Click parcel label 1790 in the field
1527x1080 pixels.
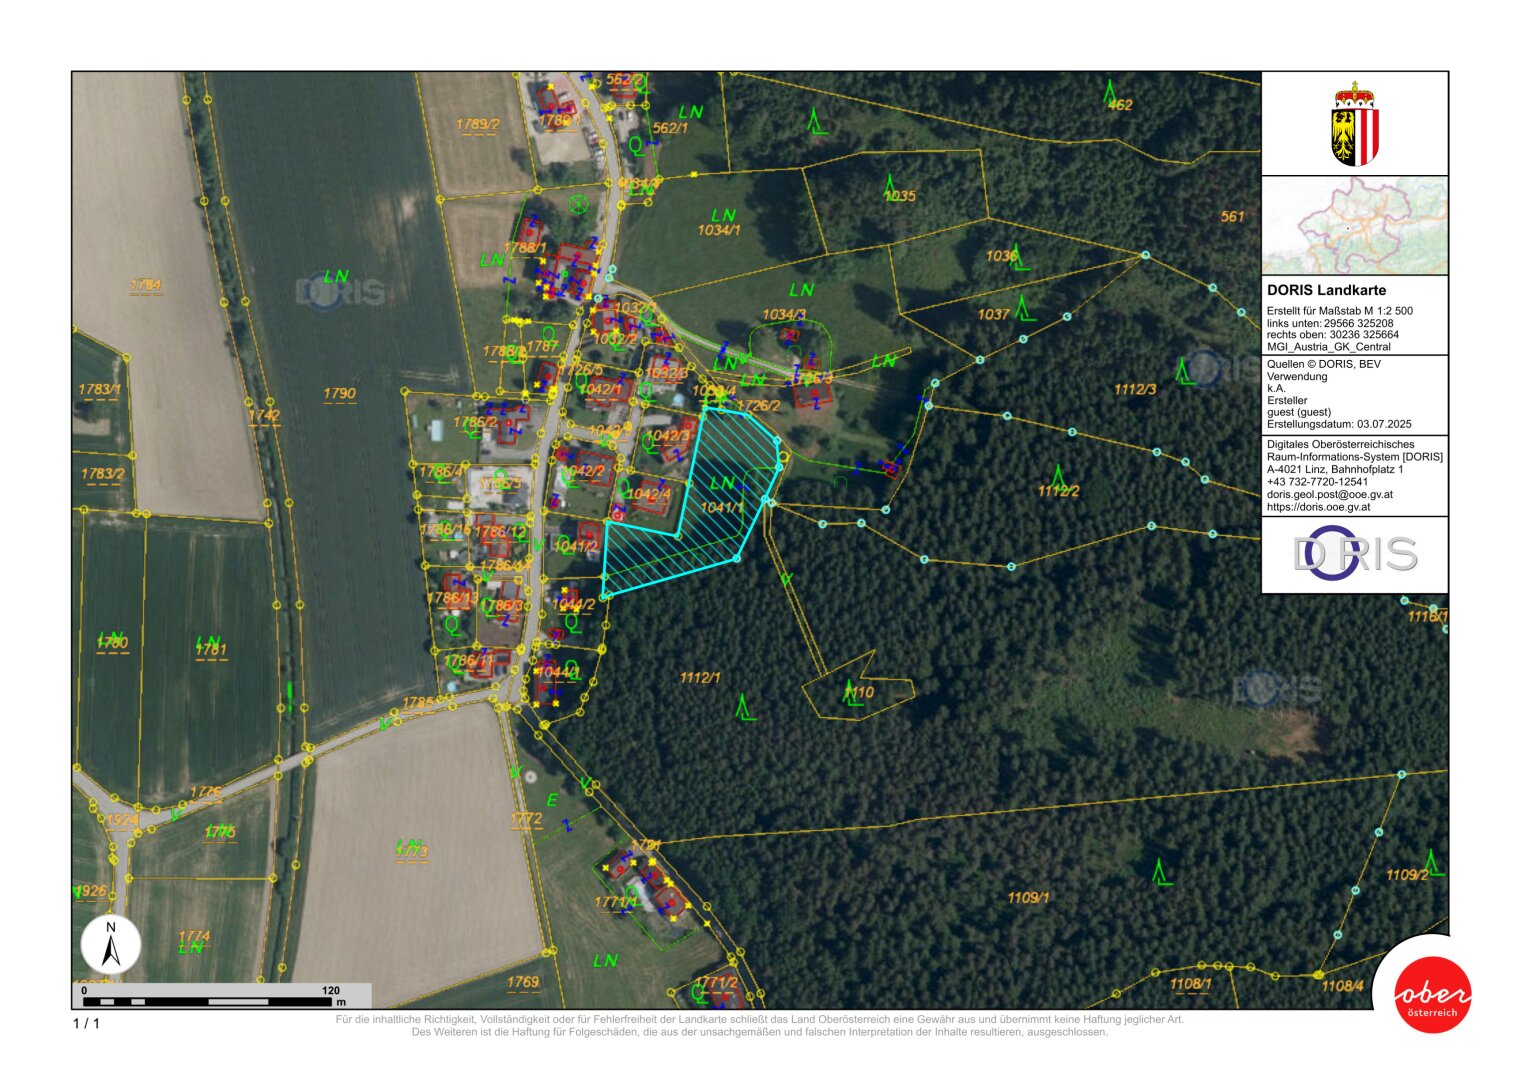tap(339, 394)
